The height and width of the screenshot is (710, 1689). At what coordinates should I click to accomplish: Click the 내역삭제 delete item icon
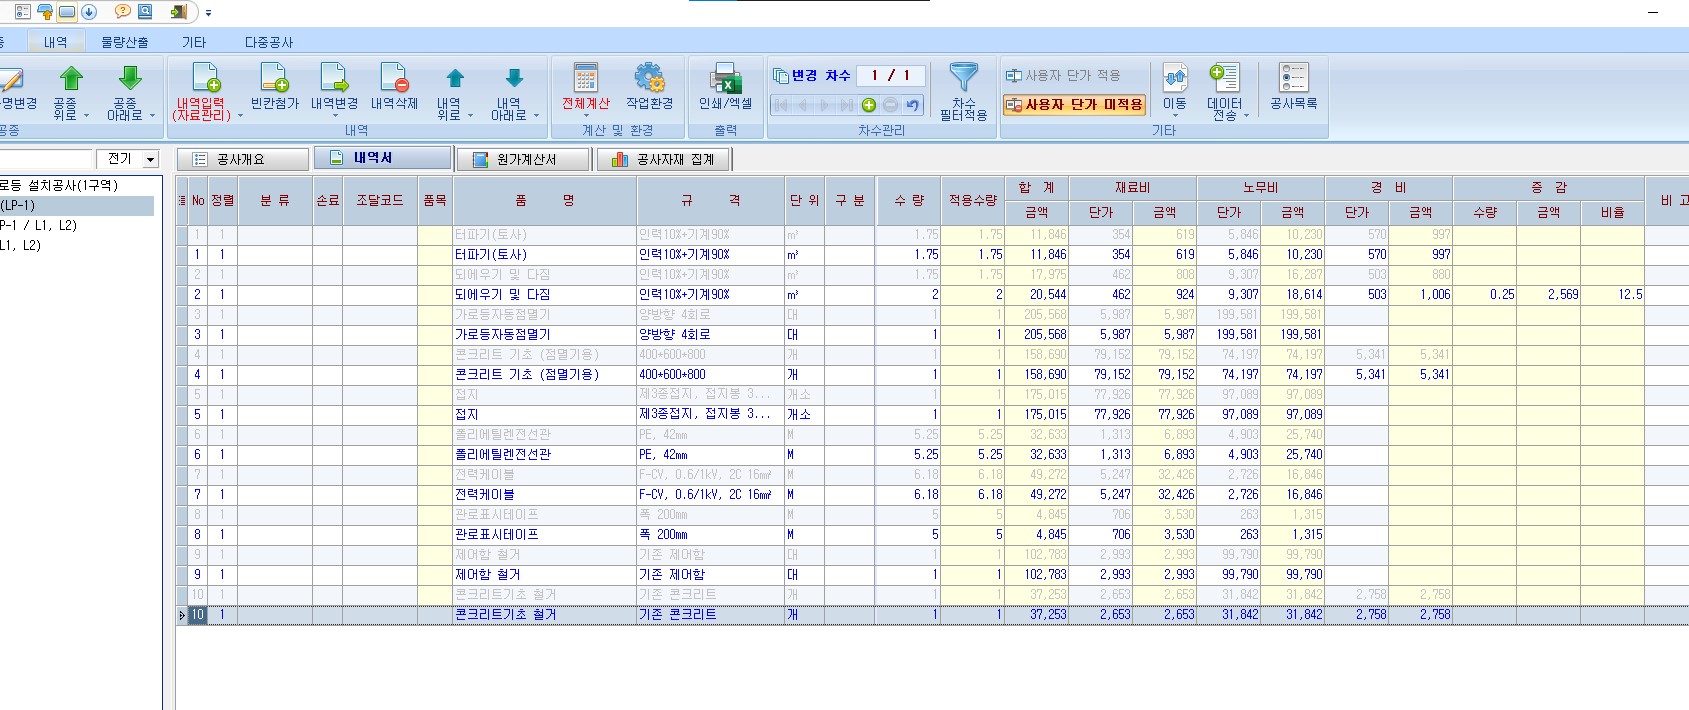point(394,80)
